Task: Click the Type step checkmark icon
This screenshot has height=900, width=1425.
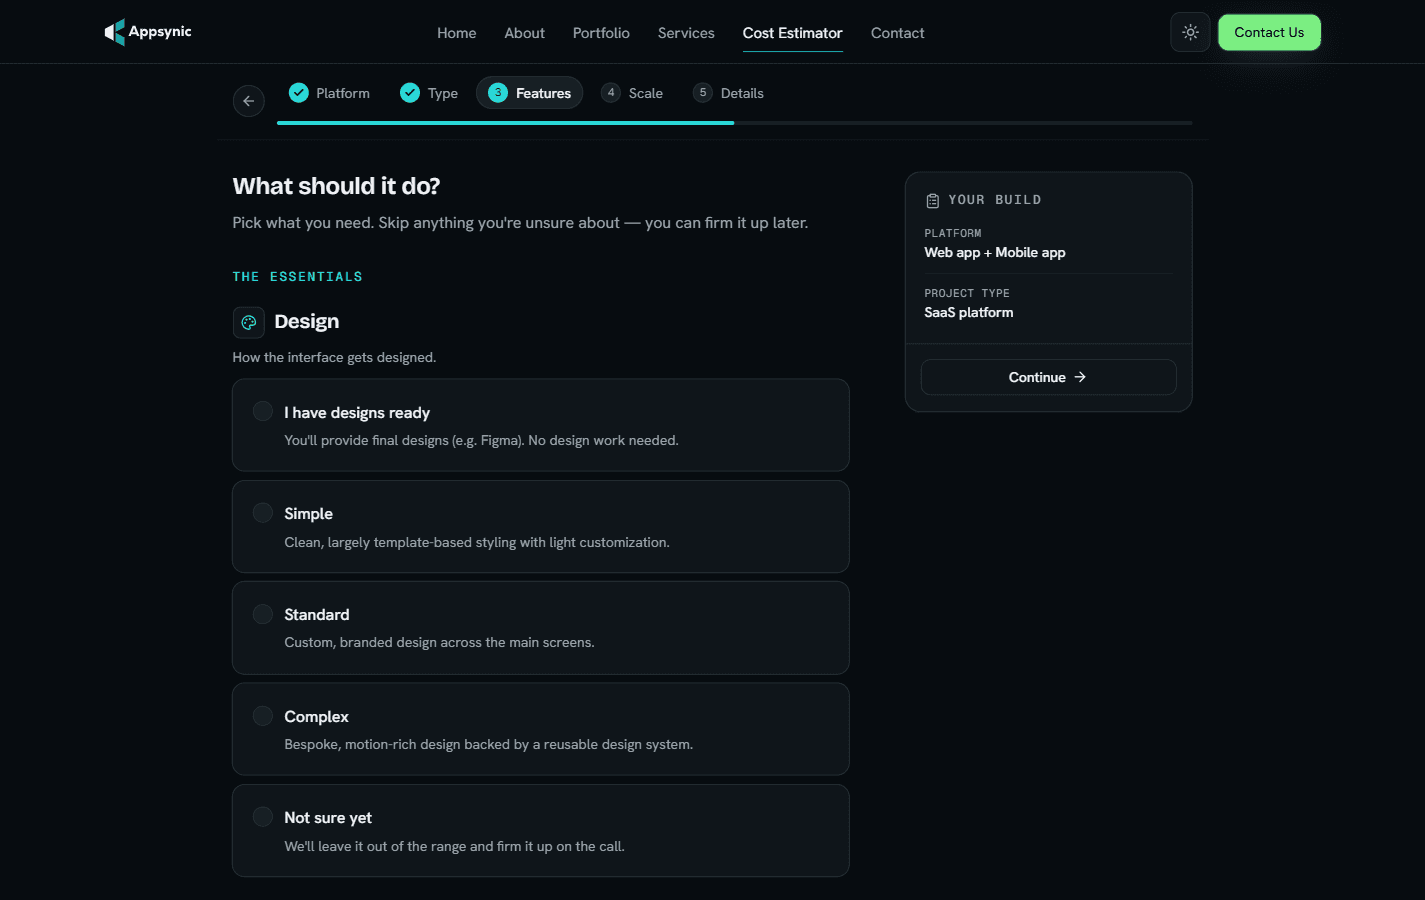Action: tap(410, 93)
